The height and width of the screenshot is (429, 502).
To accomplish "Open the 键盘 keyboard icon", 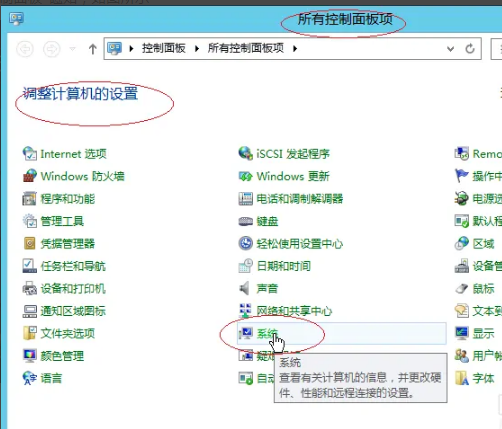I will (246, 221).
